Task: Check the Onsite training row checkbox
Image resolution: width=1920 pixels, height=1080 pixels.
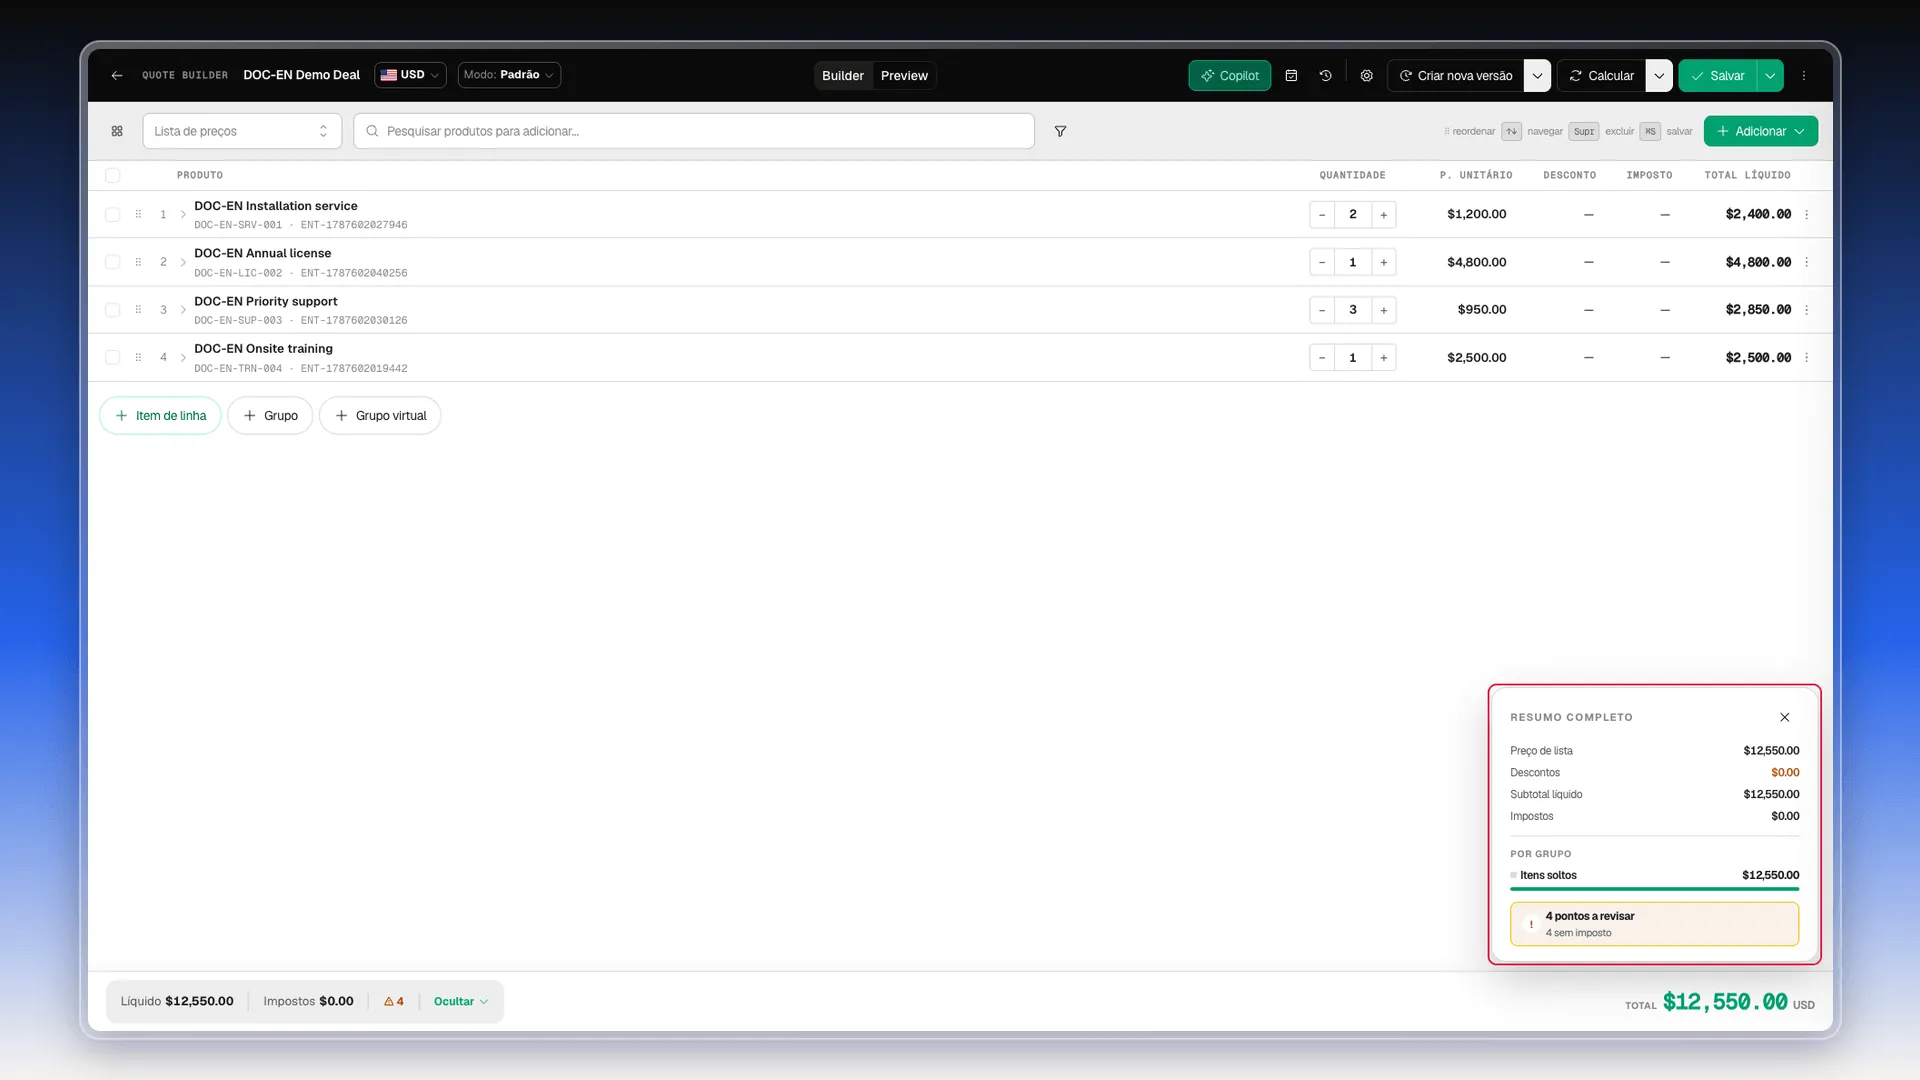Action: [113, 357]
